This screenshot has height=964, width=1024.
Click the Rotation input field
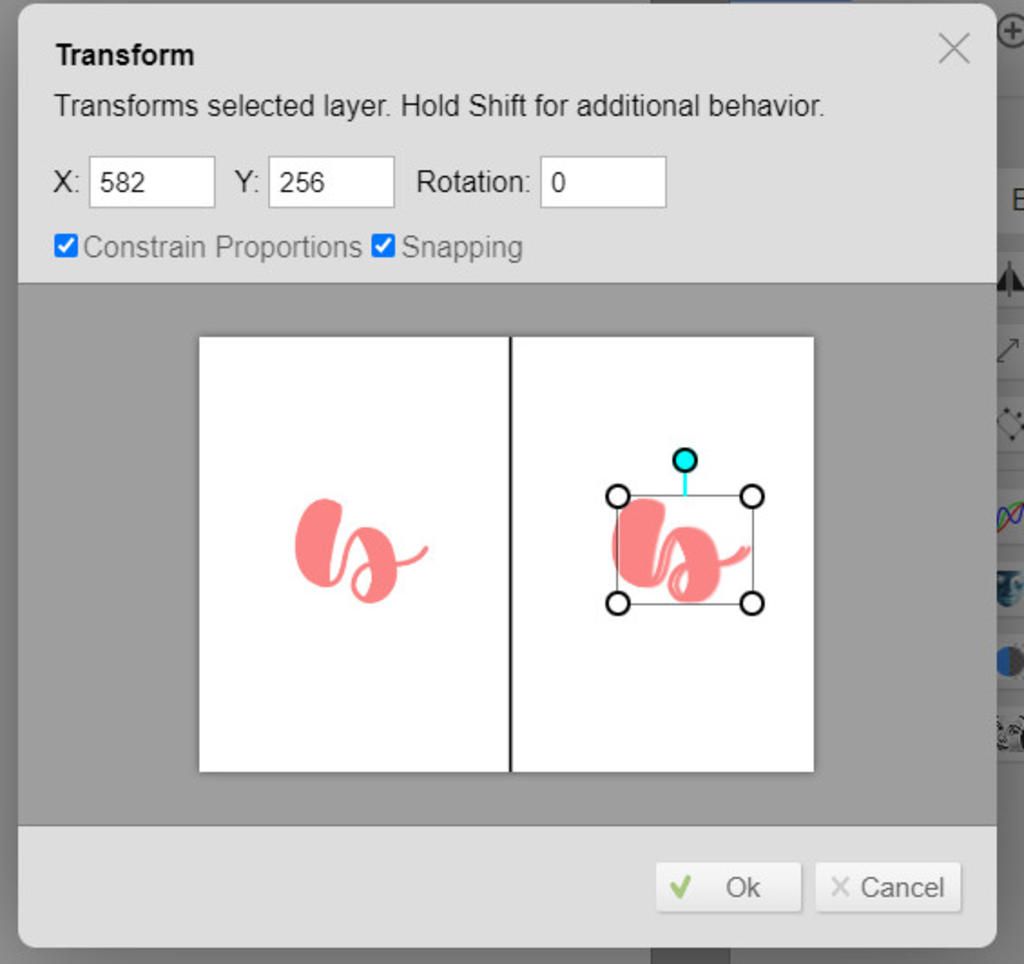pos(603,182)
